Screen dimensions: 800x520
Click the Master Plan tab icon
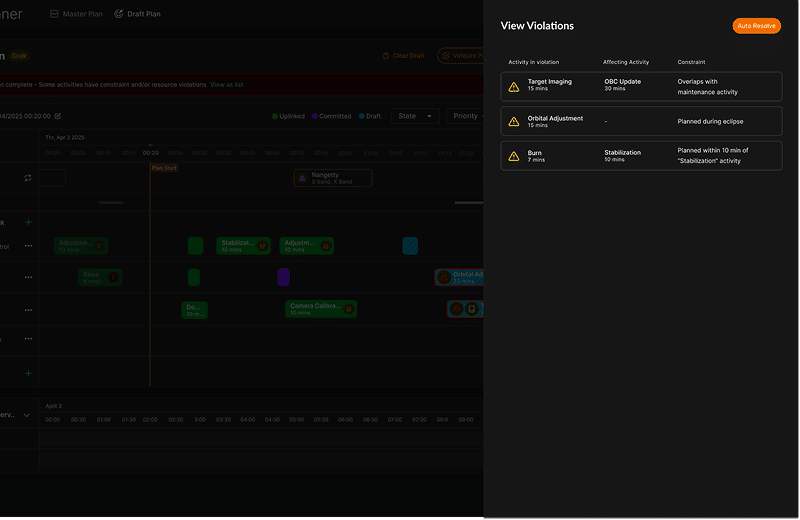pos(54,14)
